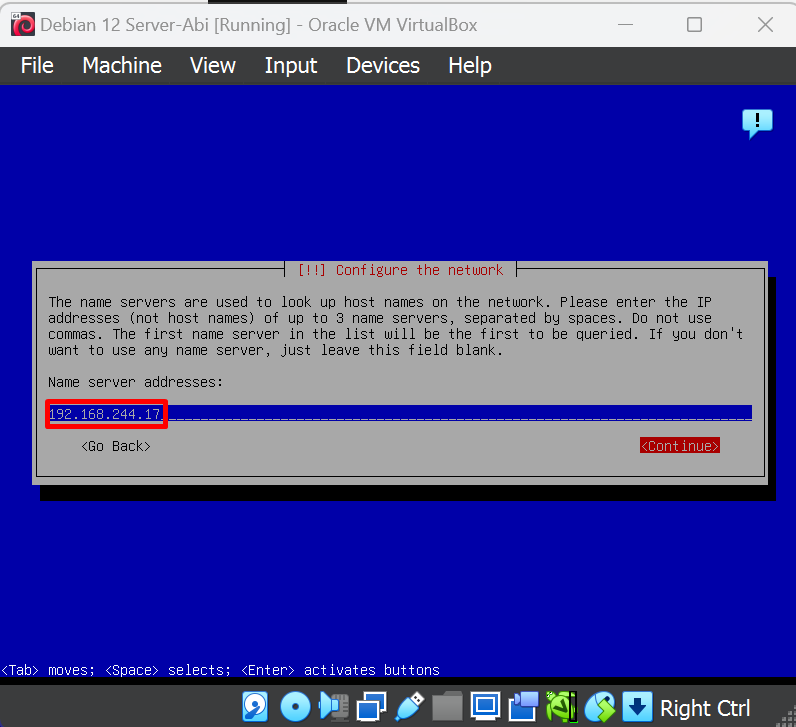
Task: Click the 'Name server addresses:' label
Action: [x=136, y=382]
